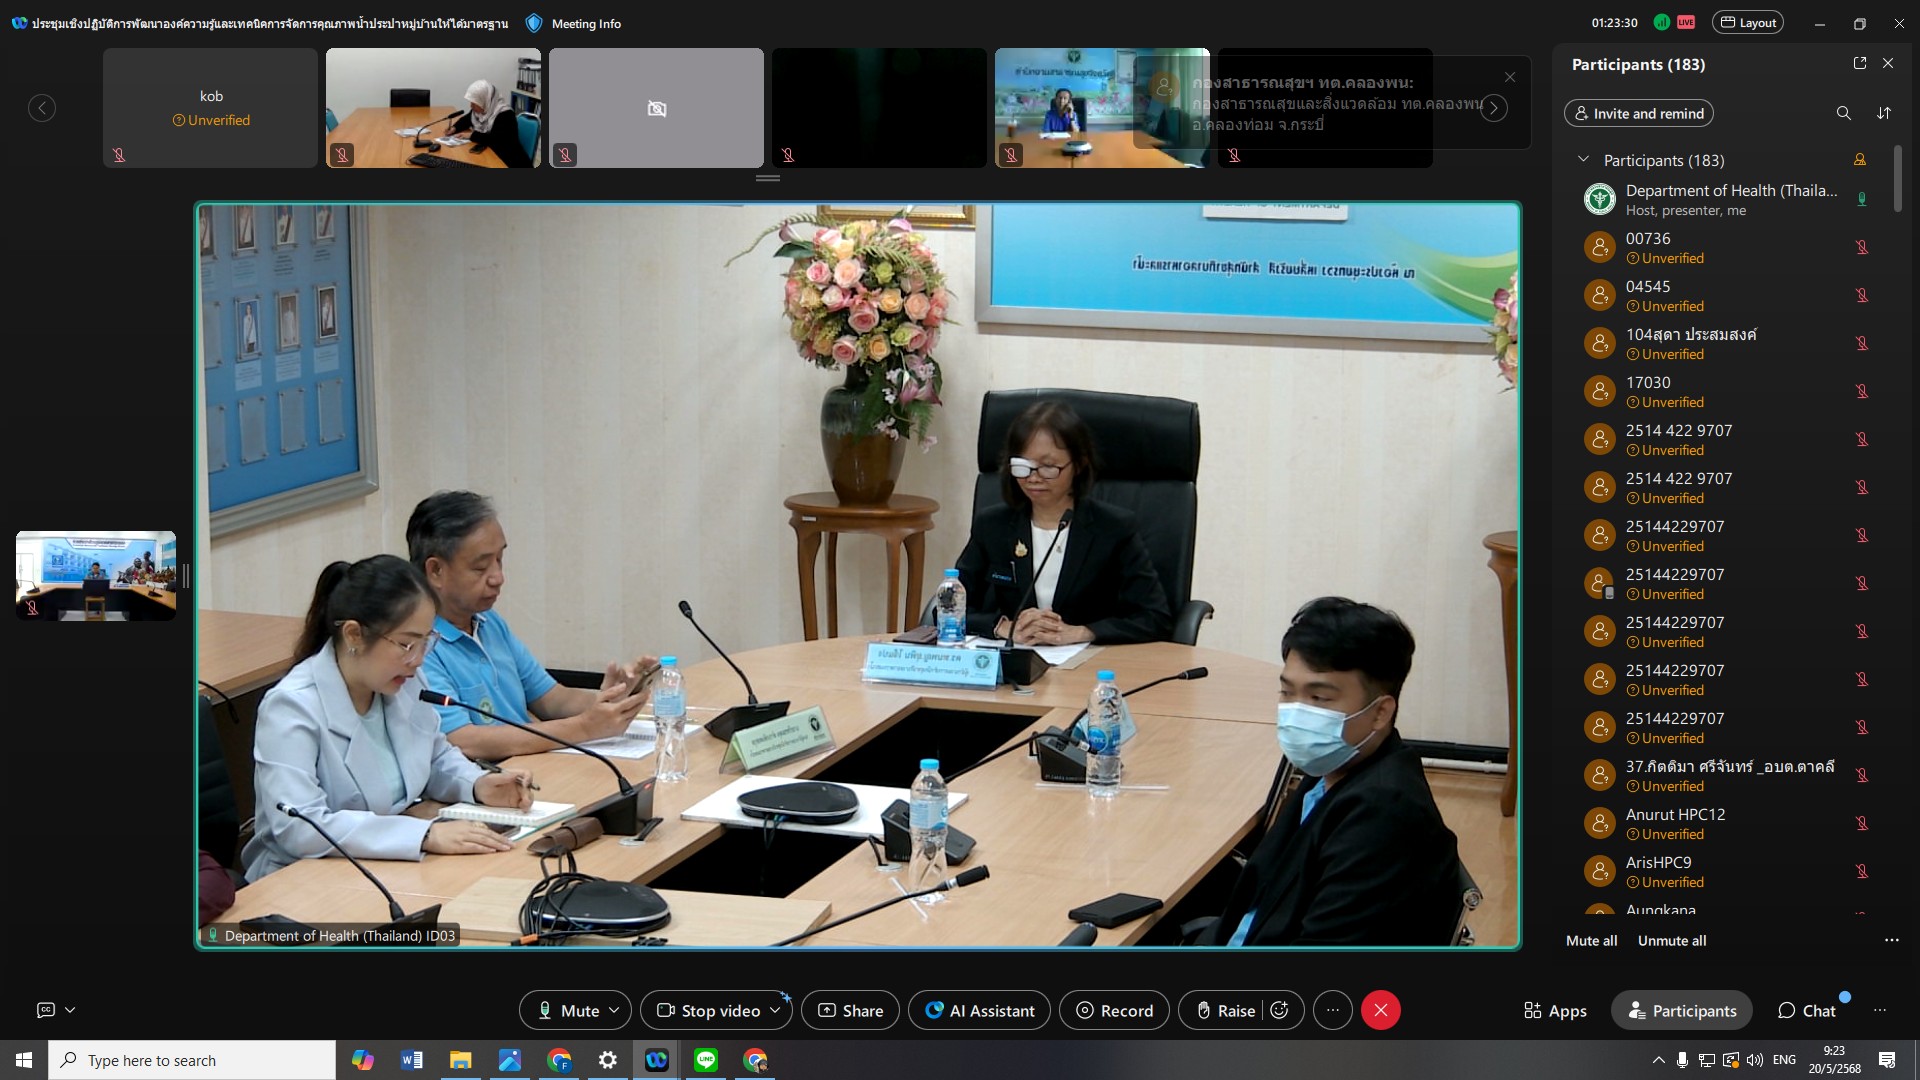Toggle host Department of Health microphone
The width and height of the screenshot is (1920, 1080).
coord(1862,199)
